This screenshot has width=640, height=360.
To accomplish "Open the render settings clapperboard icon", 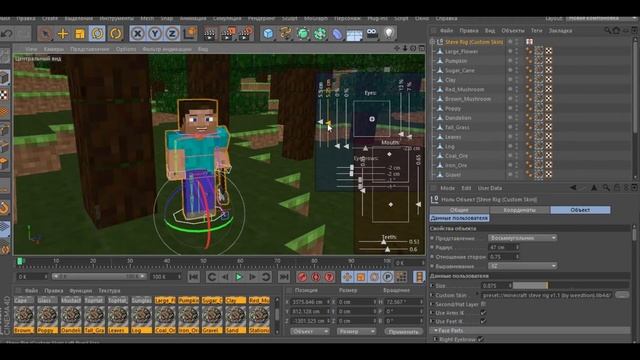I will tap(246, 34).
